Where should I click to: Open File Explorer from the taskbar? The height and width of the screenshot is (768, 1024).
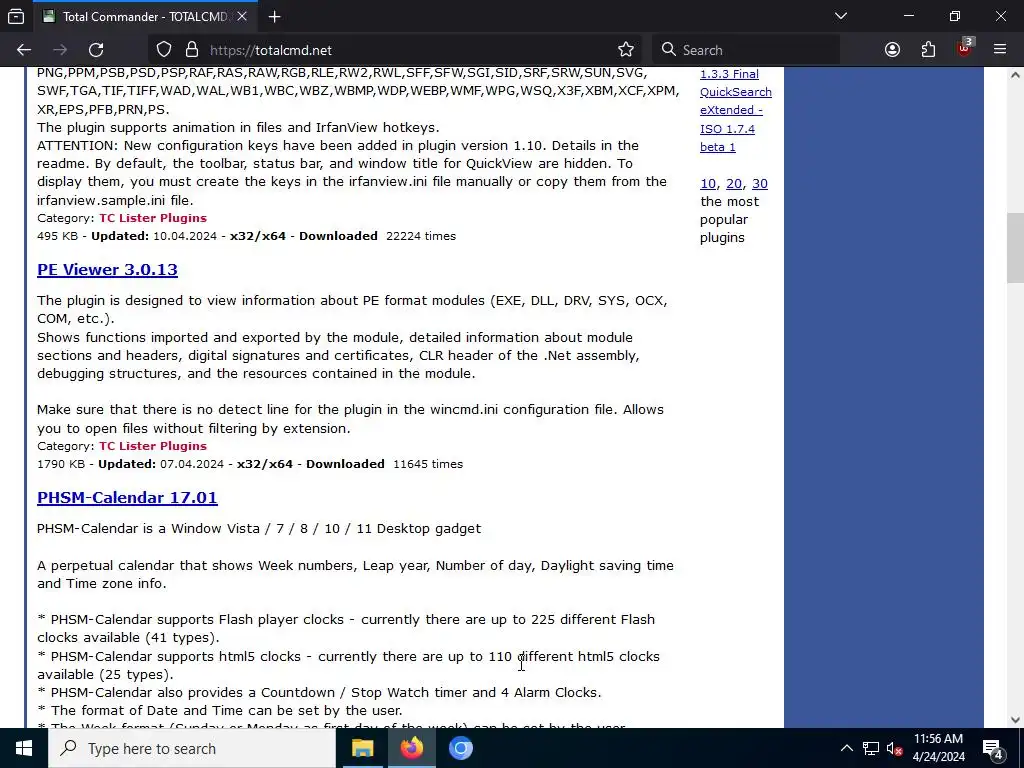click(362, 748)
